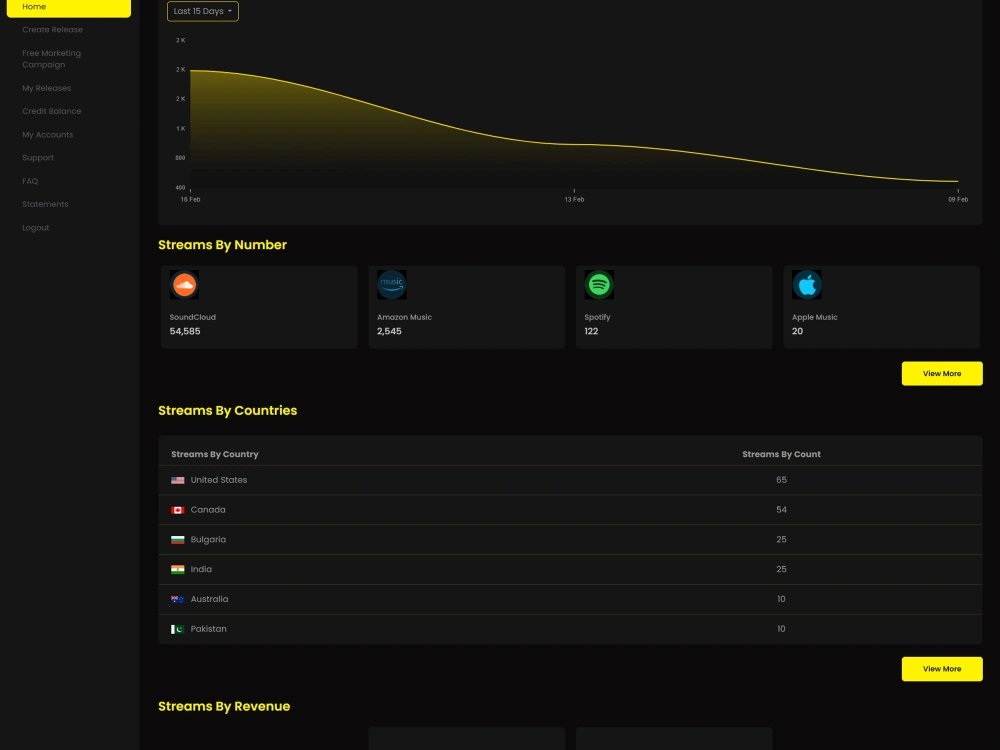Click the Apple Music logo icon
The width and height of the screenshot is (1000, 750).
pos(807,284)
